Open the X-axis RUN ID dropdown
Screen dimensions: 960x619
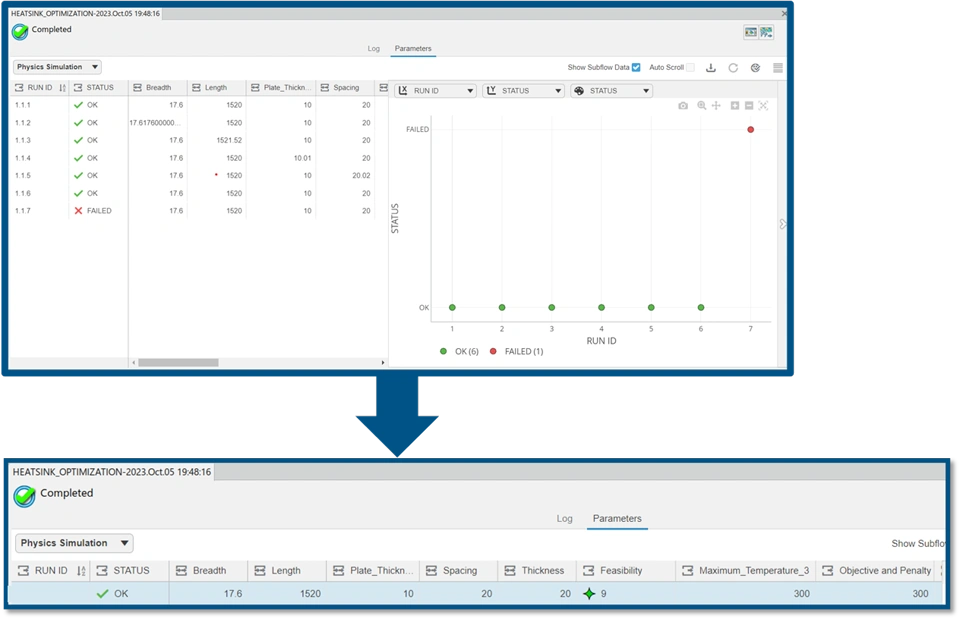(436, 91)
